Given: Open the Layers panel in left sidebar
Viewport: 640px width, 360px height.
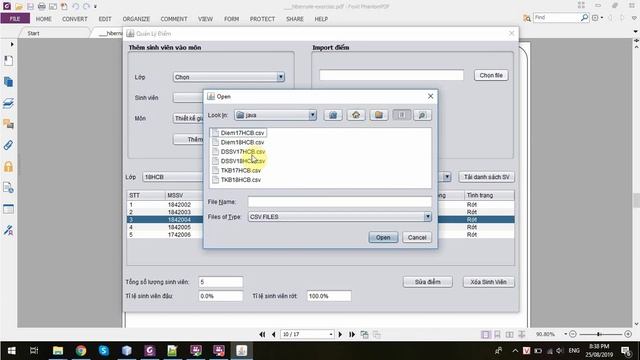Looking at the screenshot, I should (8, 103).
